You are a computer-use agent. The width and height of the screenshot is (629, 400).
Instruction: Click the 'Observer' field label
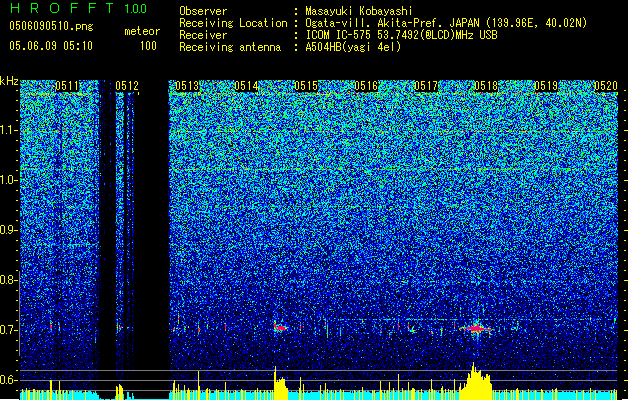pyautogui.click(x=203, y=11)
